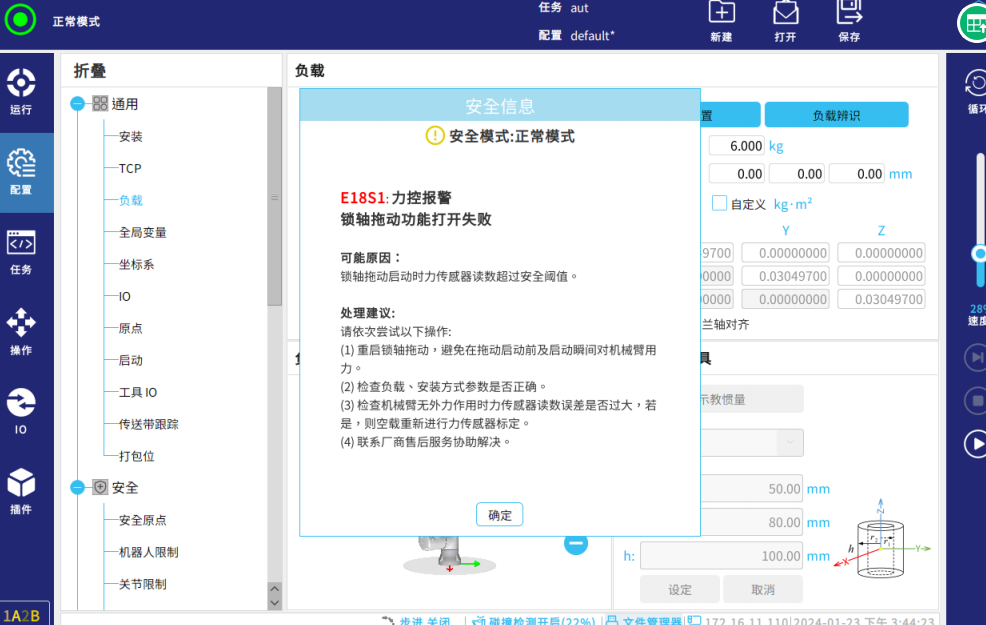Click 确定 to dismiss safety dialog

pyautogui.click(x=499, y=515)
